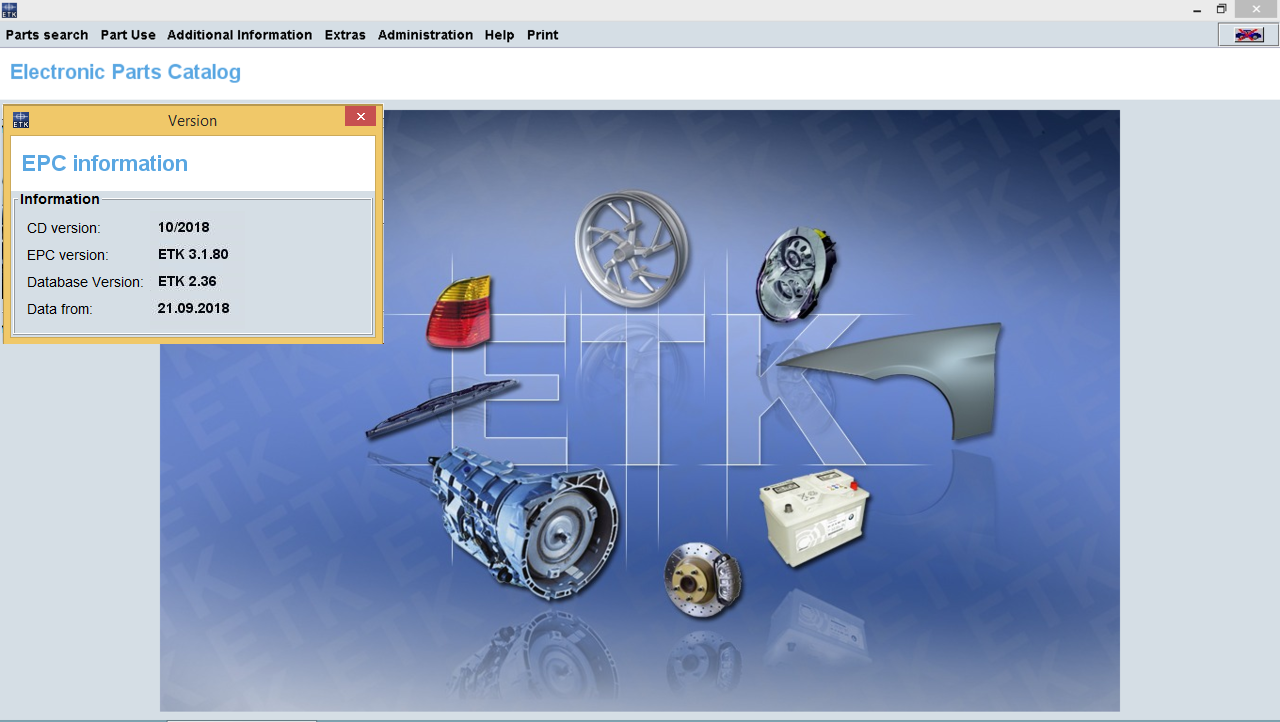Restore down the main application window
The height and width of the screenshot is (722, 1280).
click(1221, 10)
